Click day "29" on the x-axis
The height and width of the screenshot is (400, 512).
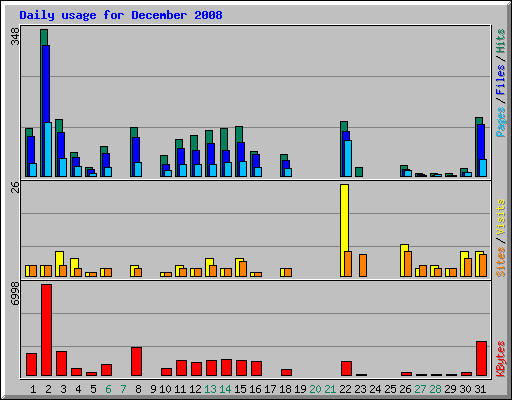coord(450,389)
